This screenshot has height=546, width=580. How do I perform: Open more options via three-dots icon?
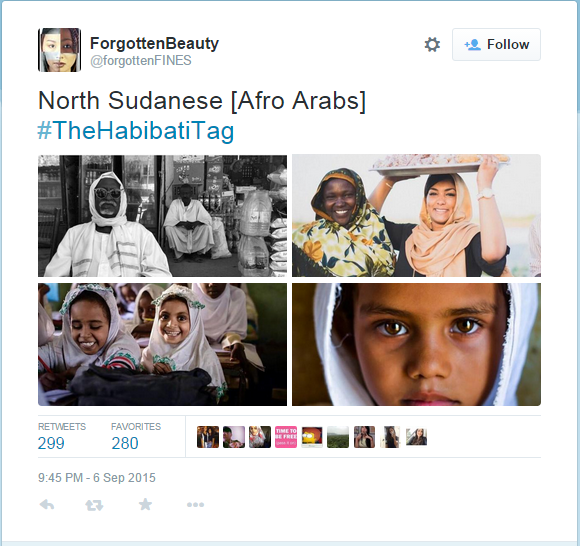(195, 505)
